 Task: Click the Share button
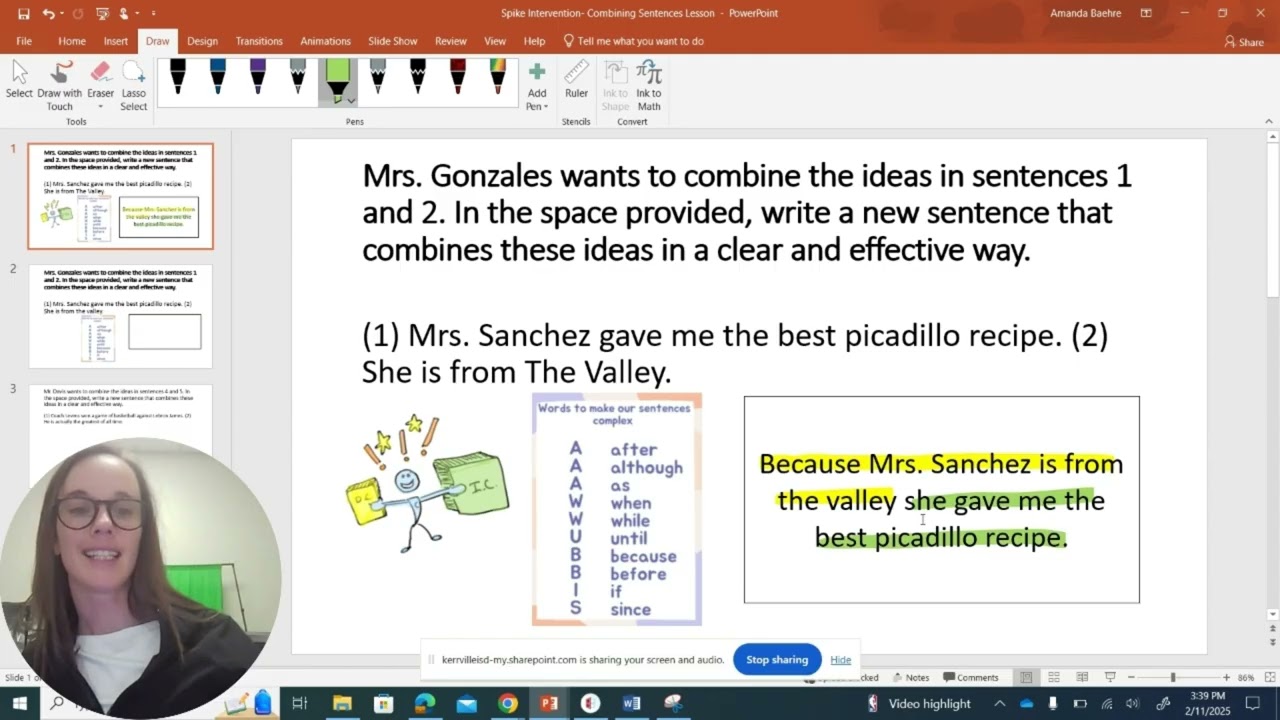pyautogui.click(x=1244, y=42)
